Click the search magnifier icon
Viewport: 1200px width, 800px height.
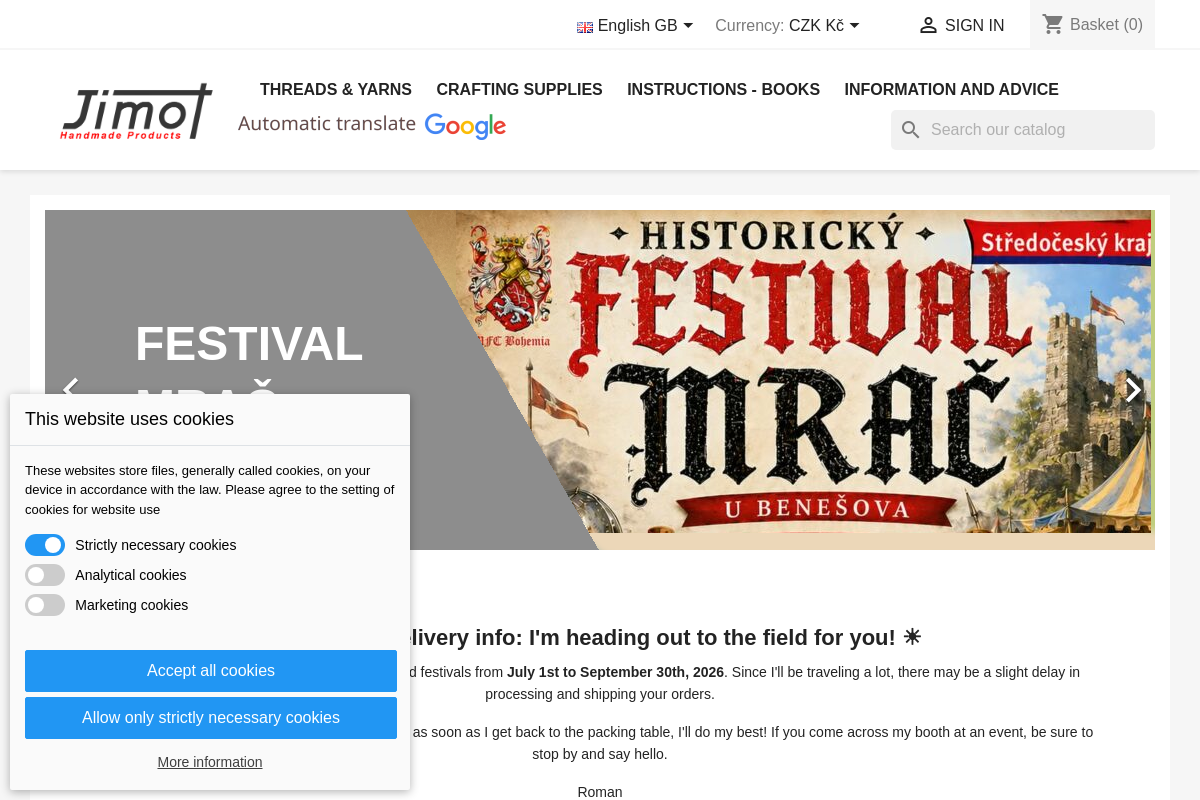(910, 130)
